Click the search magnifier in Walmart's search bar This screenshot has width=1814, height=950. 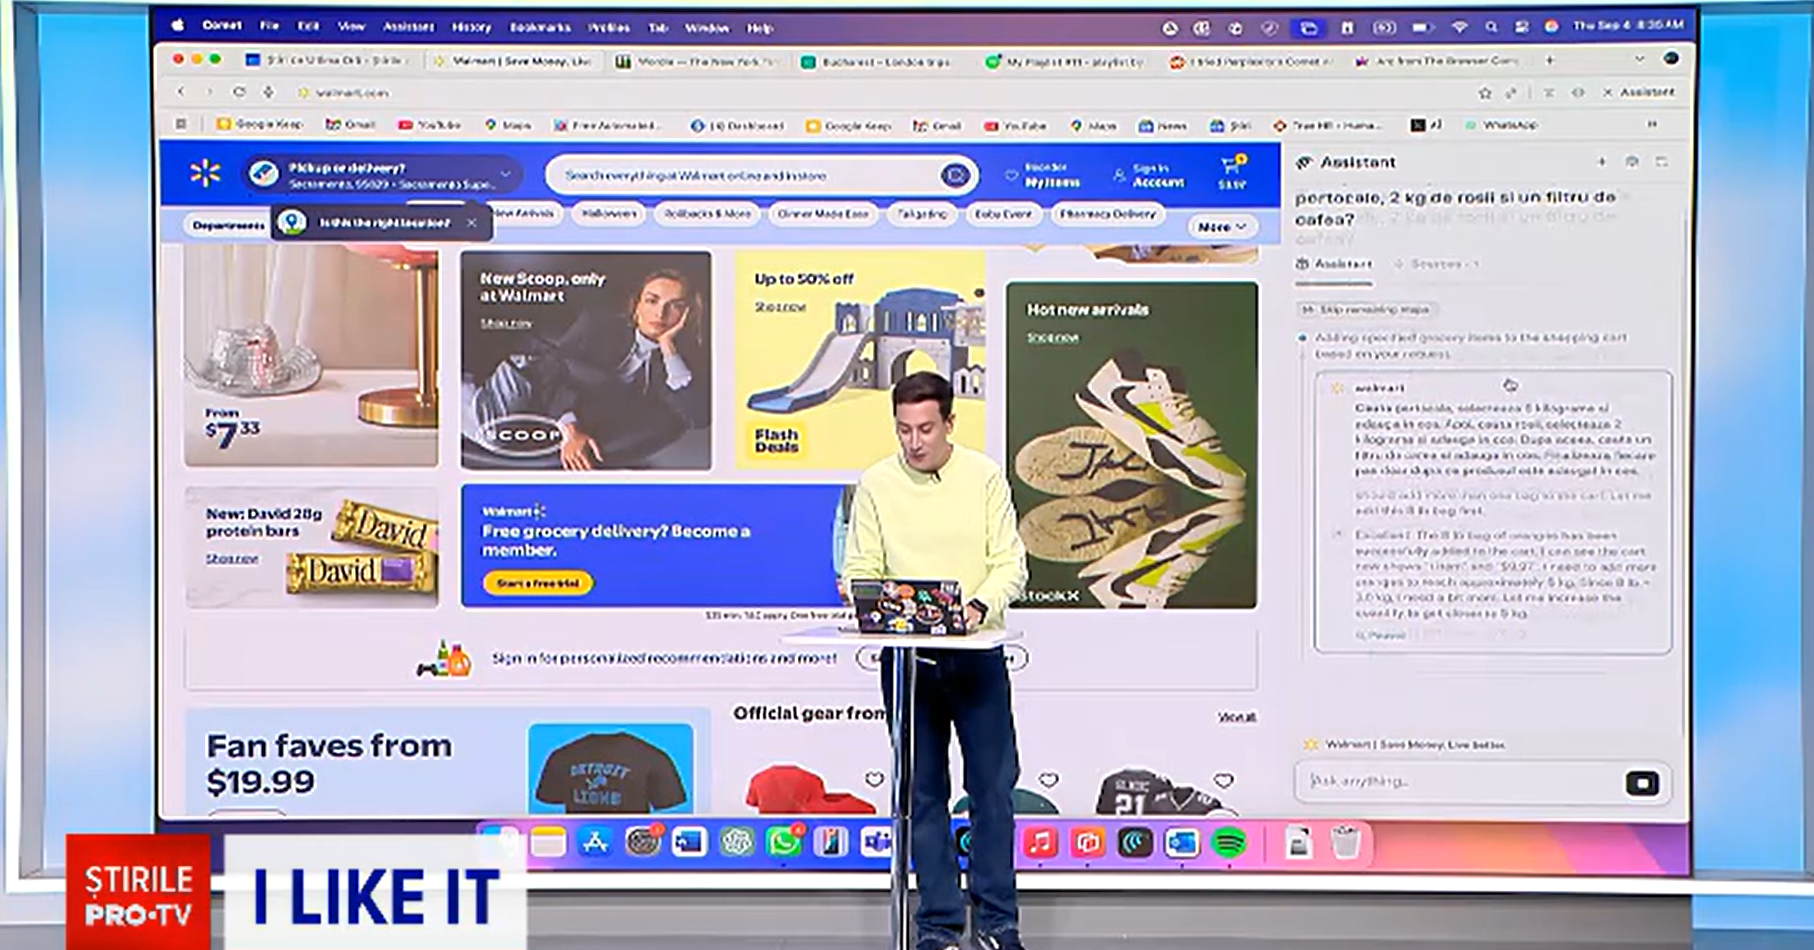click(955, 174)
